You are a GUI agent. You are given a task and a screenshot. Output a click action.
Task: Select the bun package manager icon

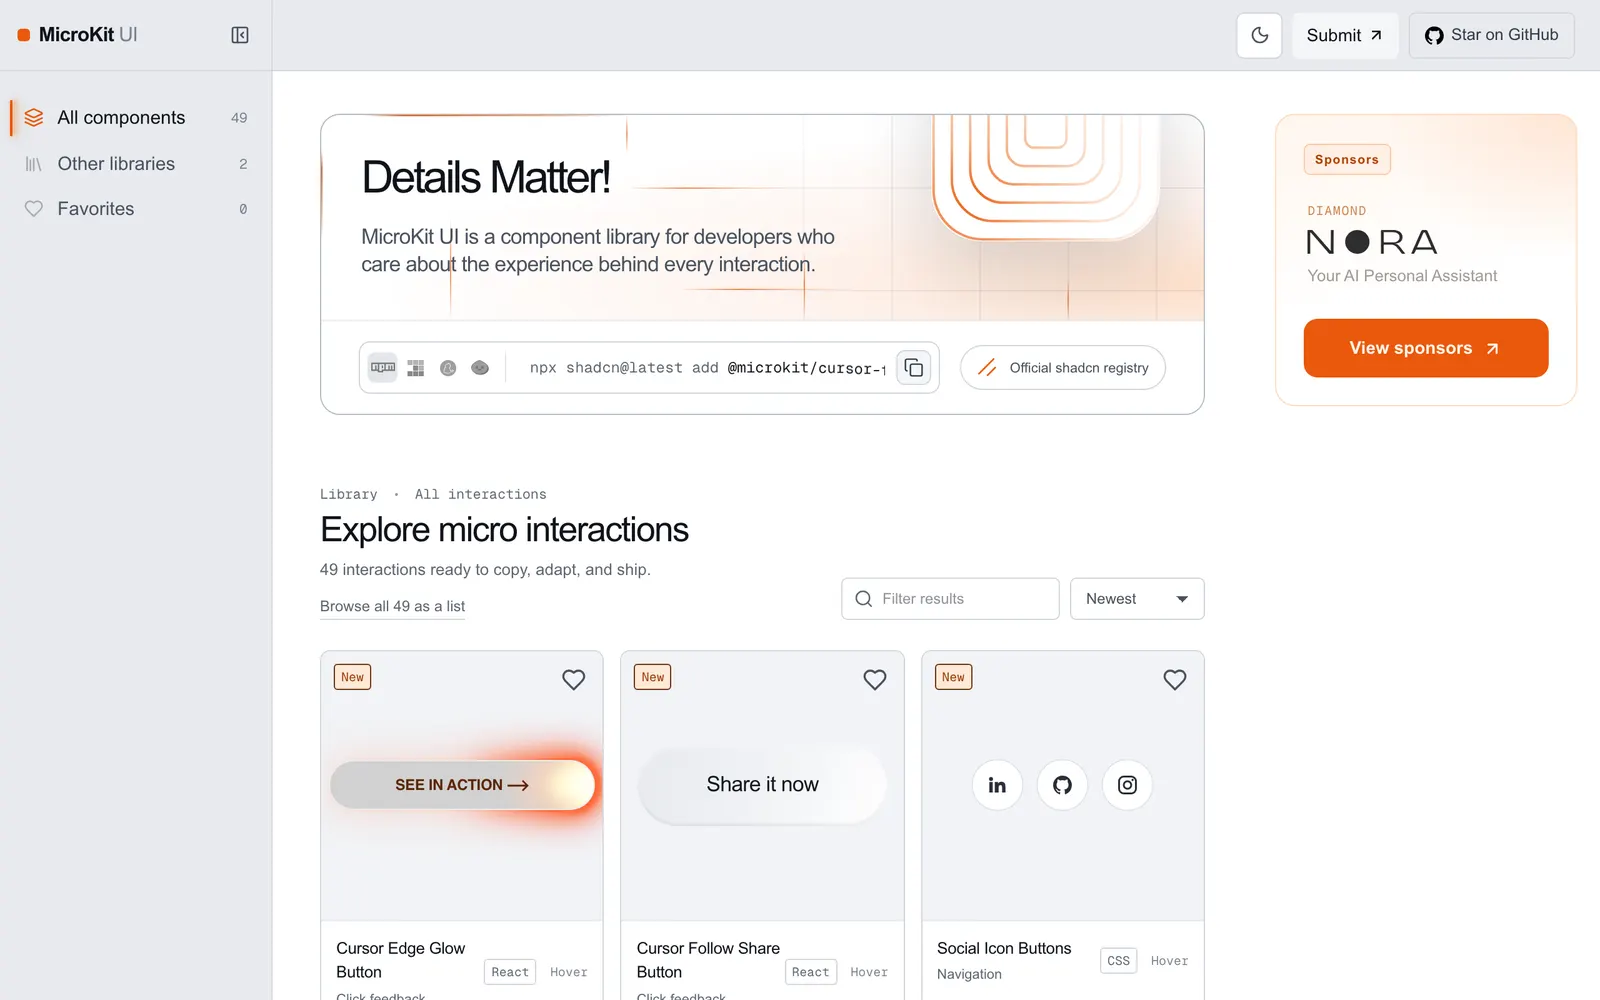480,368
